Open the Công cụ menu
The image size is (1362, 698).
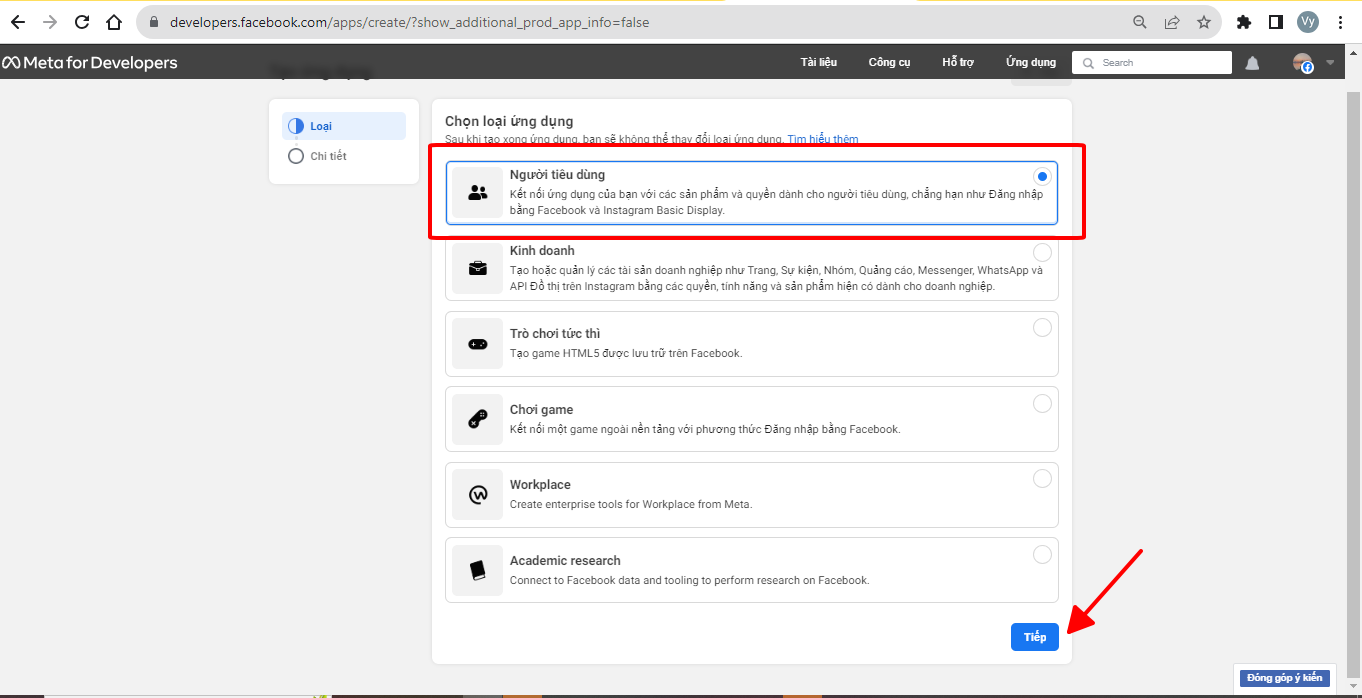pos(889,63)
